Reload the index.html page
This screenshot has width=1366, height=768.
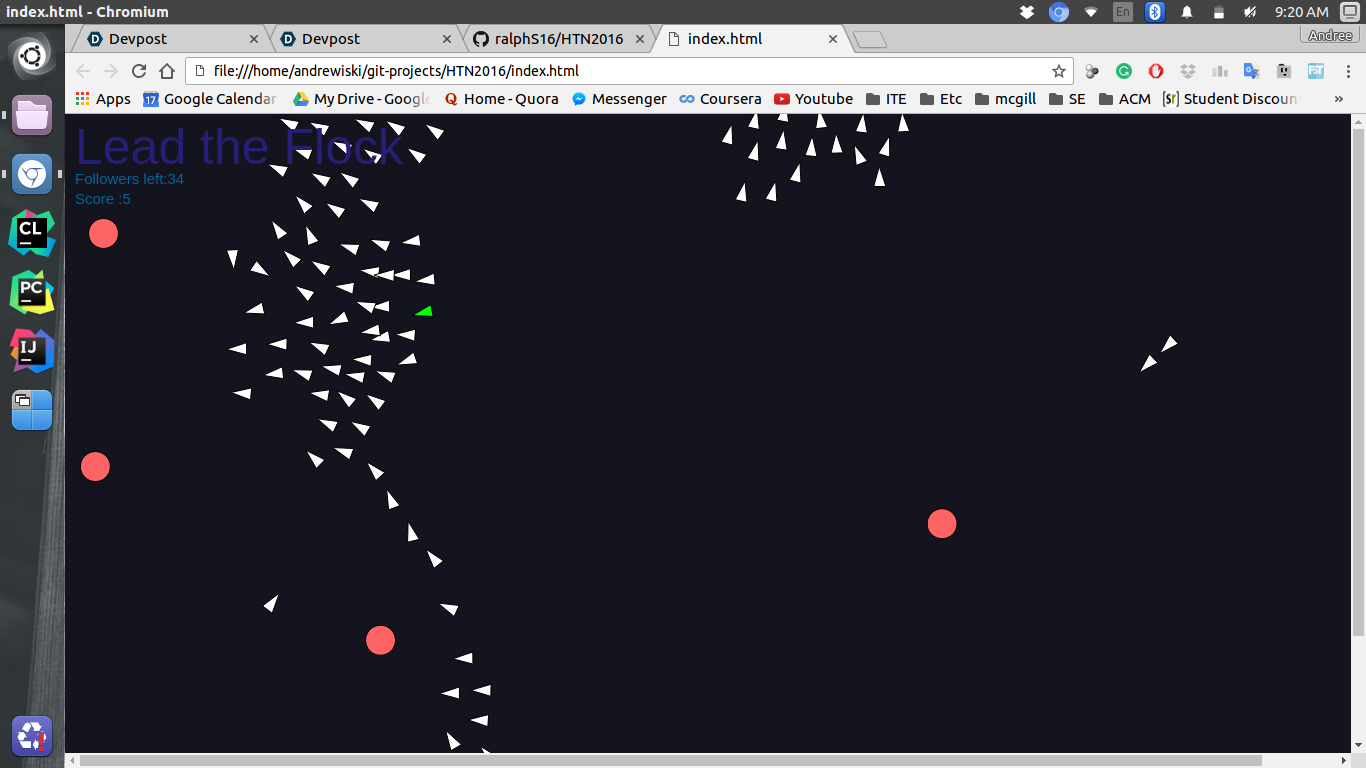(139, 71)
